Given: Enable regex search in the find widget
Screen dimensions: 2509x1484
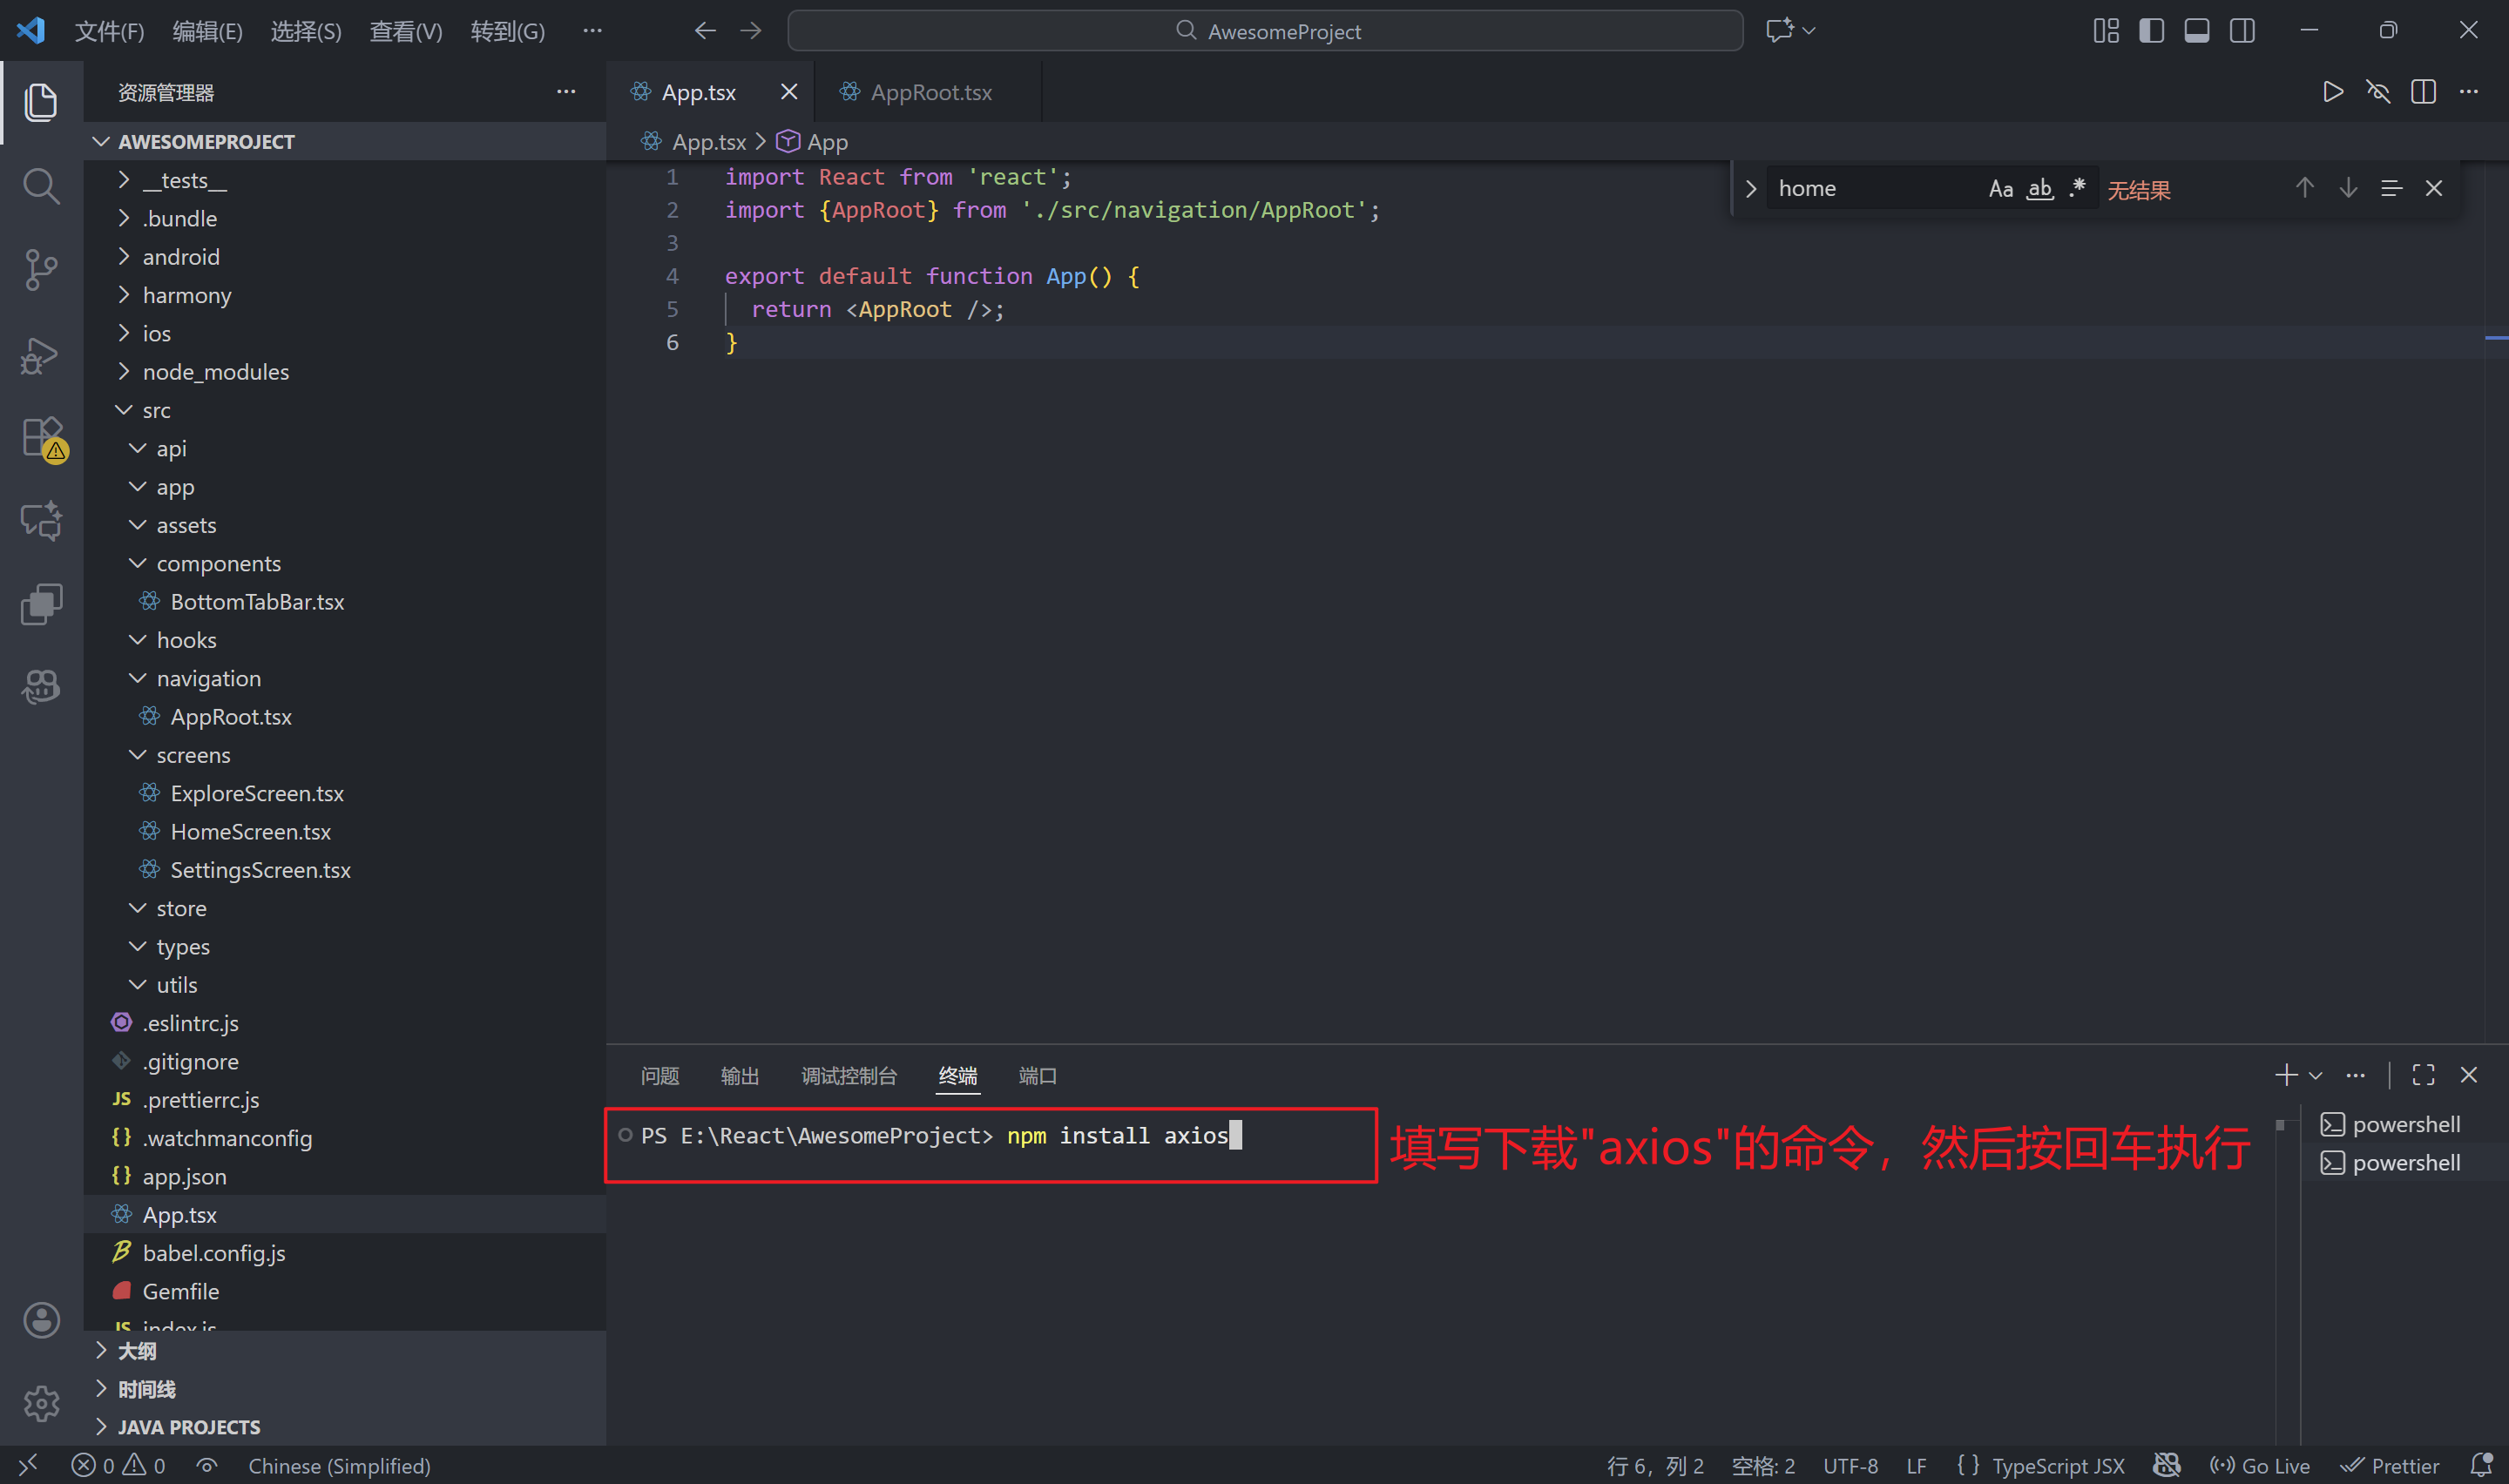Looking at the screenshot, I should (2077, 188).
